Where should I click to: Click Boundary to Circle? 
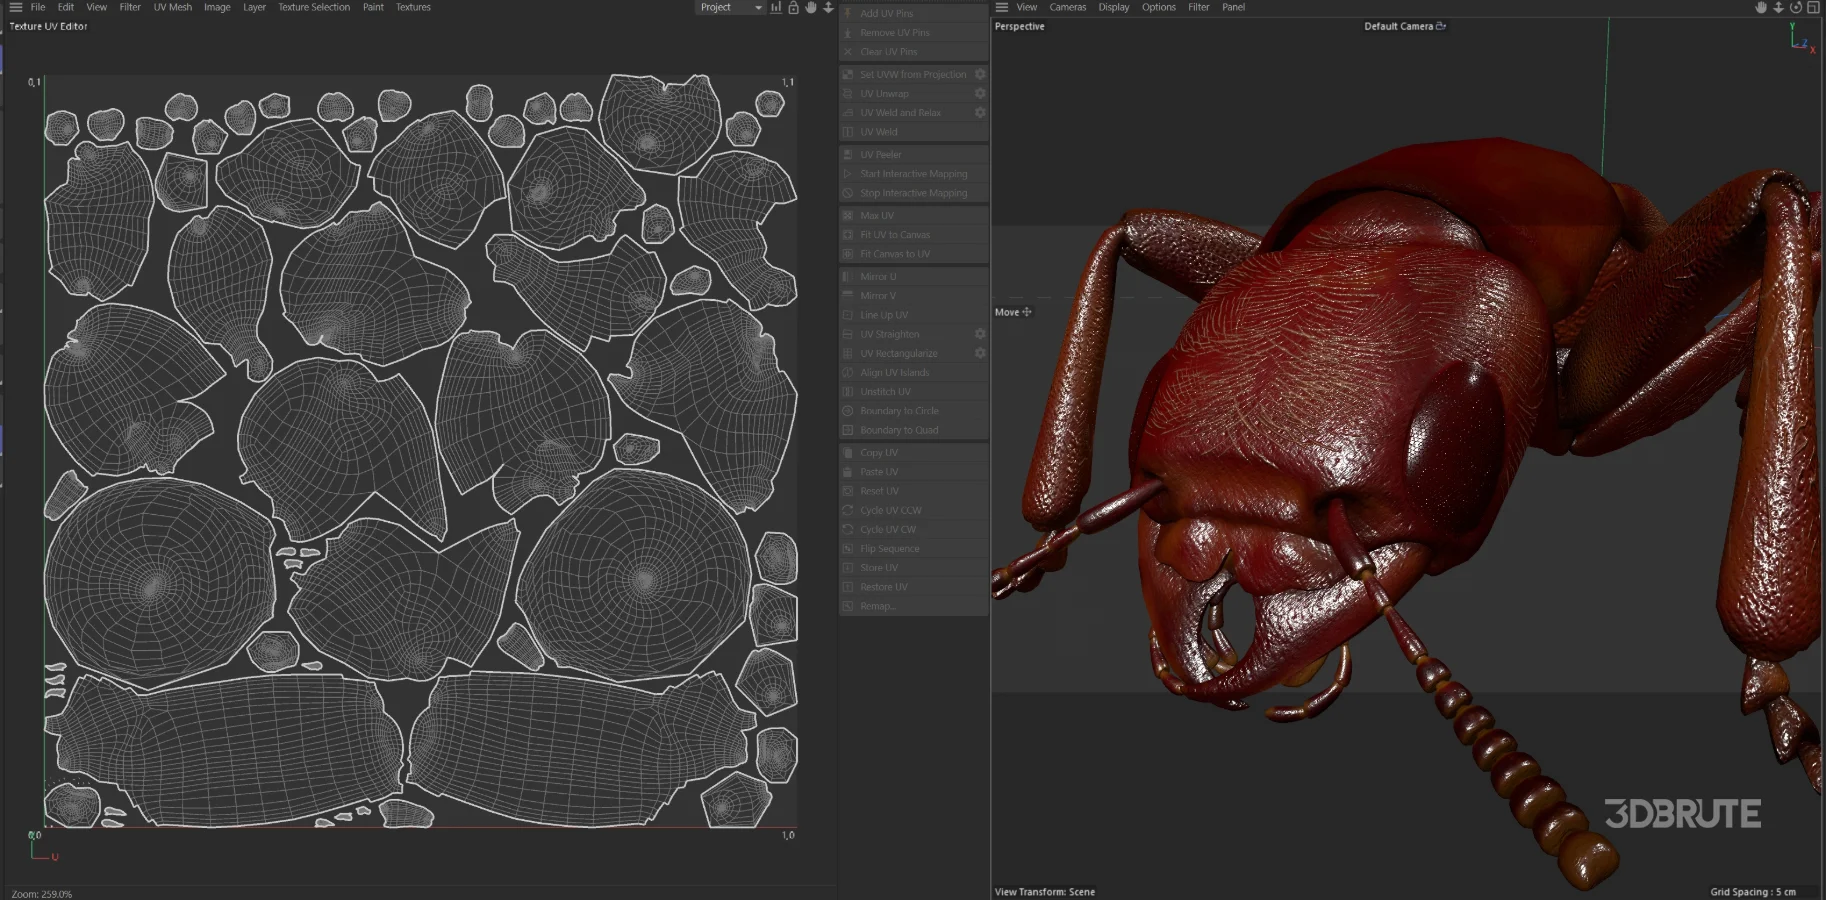point(914,410)
